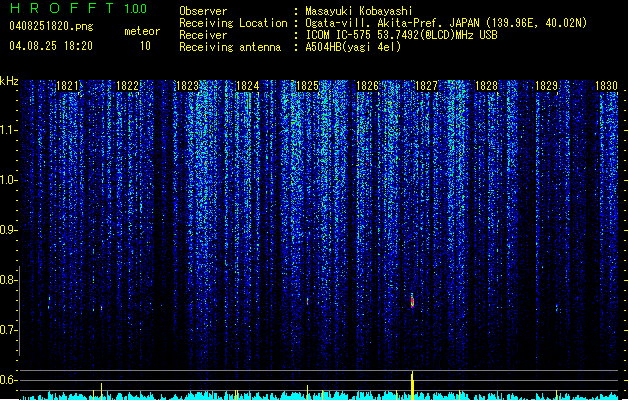
Task: Click the faint meteor echo near 1829
Action: [557, 308]
